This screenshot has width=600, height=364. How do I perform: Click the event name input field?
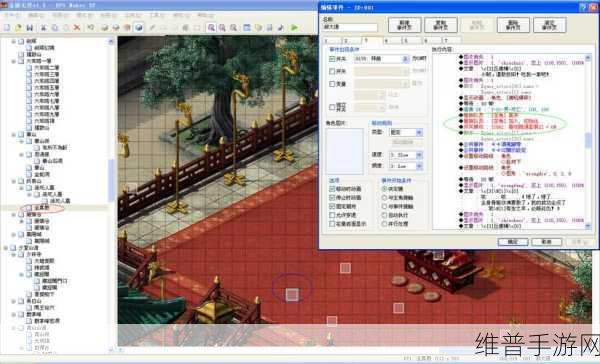(350, 28)
